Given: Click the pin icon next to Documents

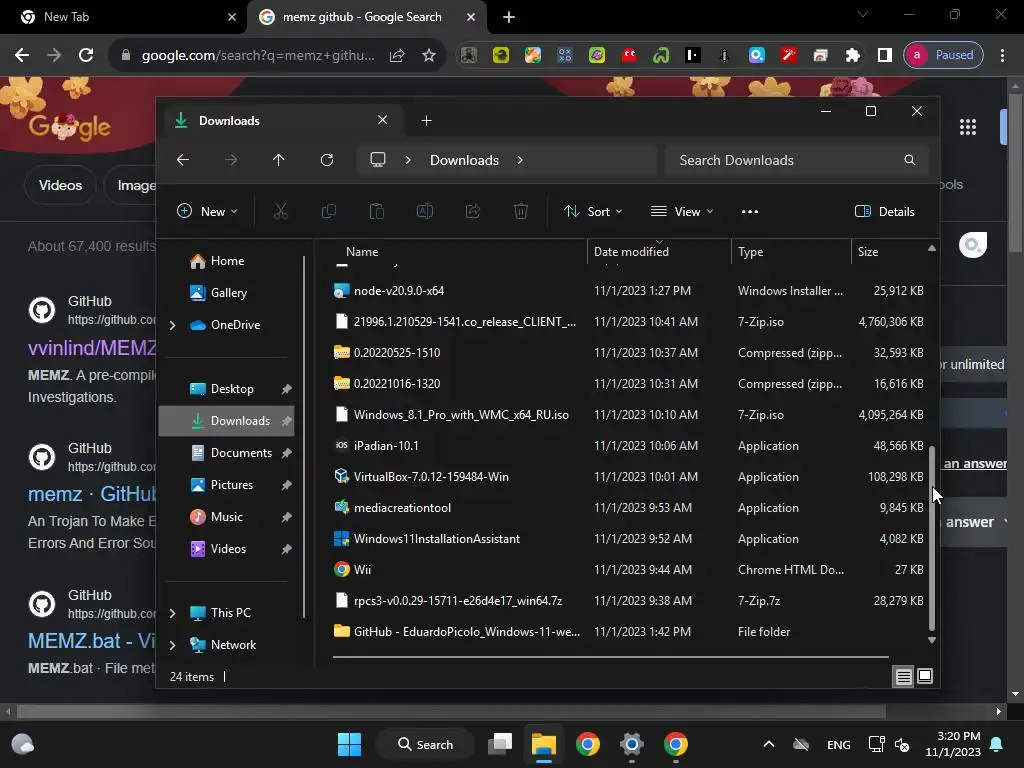Looking at the screenshot, I should tap(286, 453).
